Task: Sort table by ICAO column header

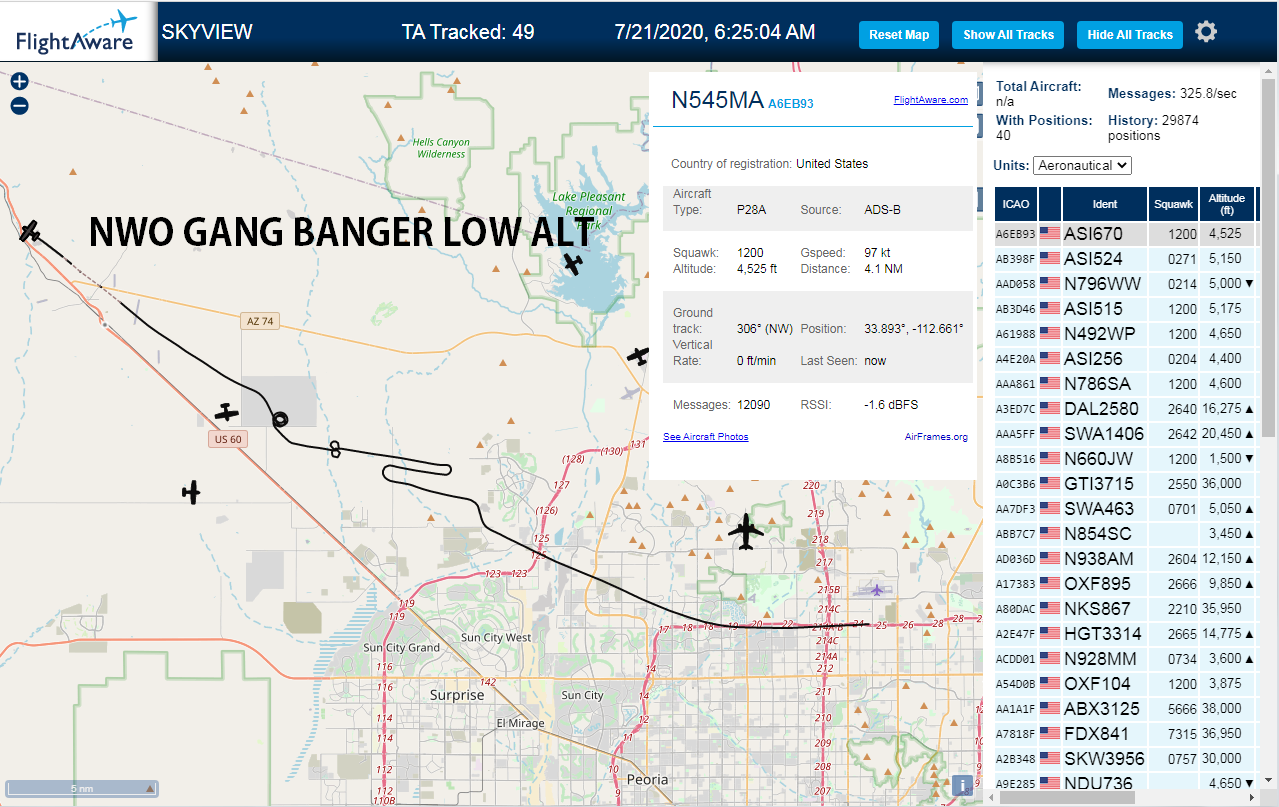Action: point(1016,204)
